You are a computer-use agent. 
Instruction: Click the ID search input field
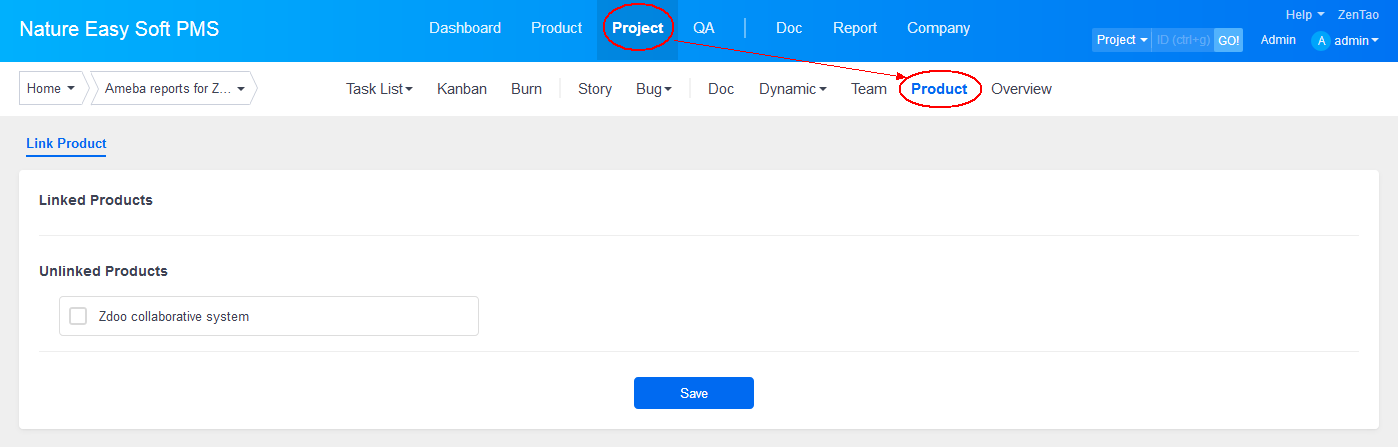coord(1183,40)
